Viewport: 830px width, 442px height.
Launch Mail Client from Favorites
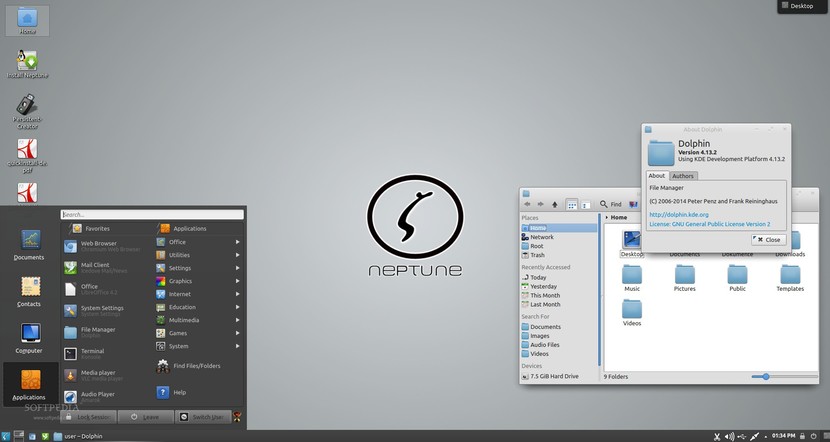click(107, 268)
